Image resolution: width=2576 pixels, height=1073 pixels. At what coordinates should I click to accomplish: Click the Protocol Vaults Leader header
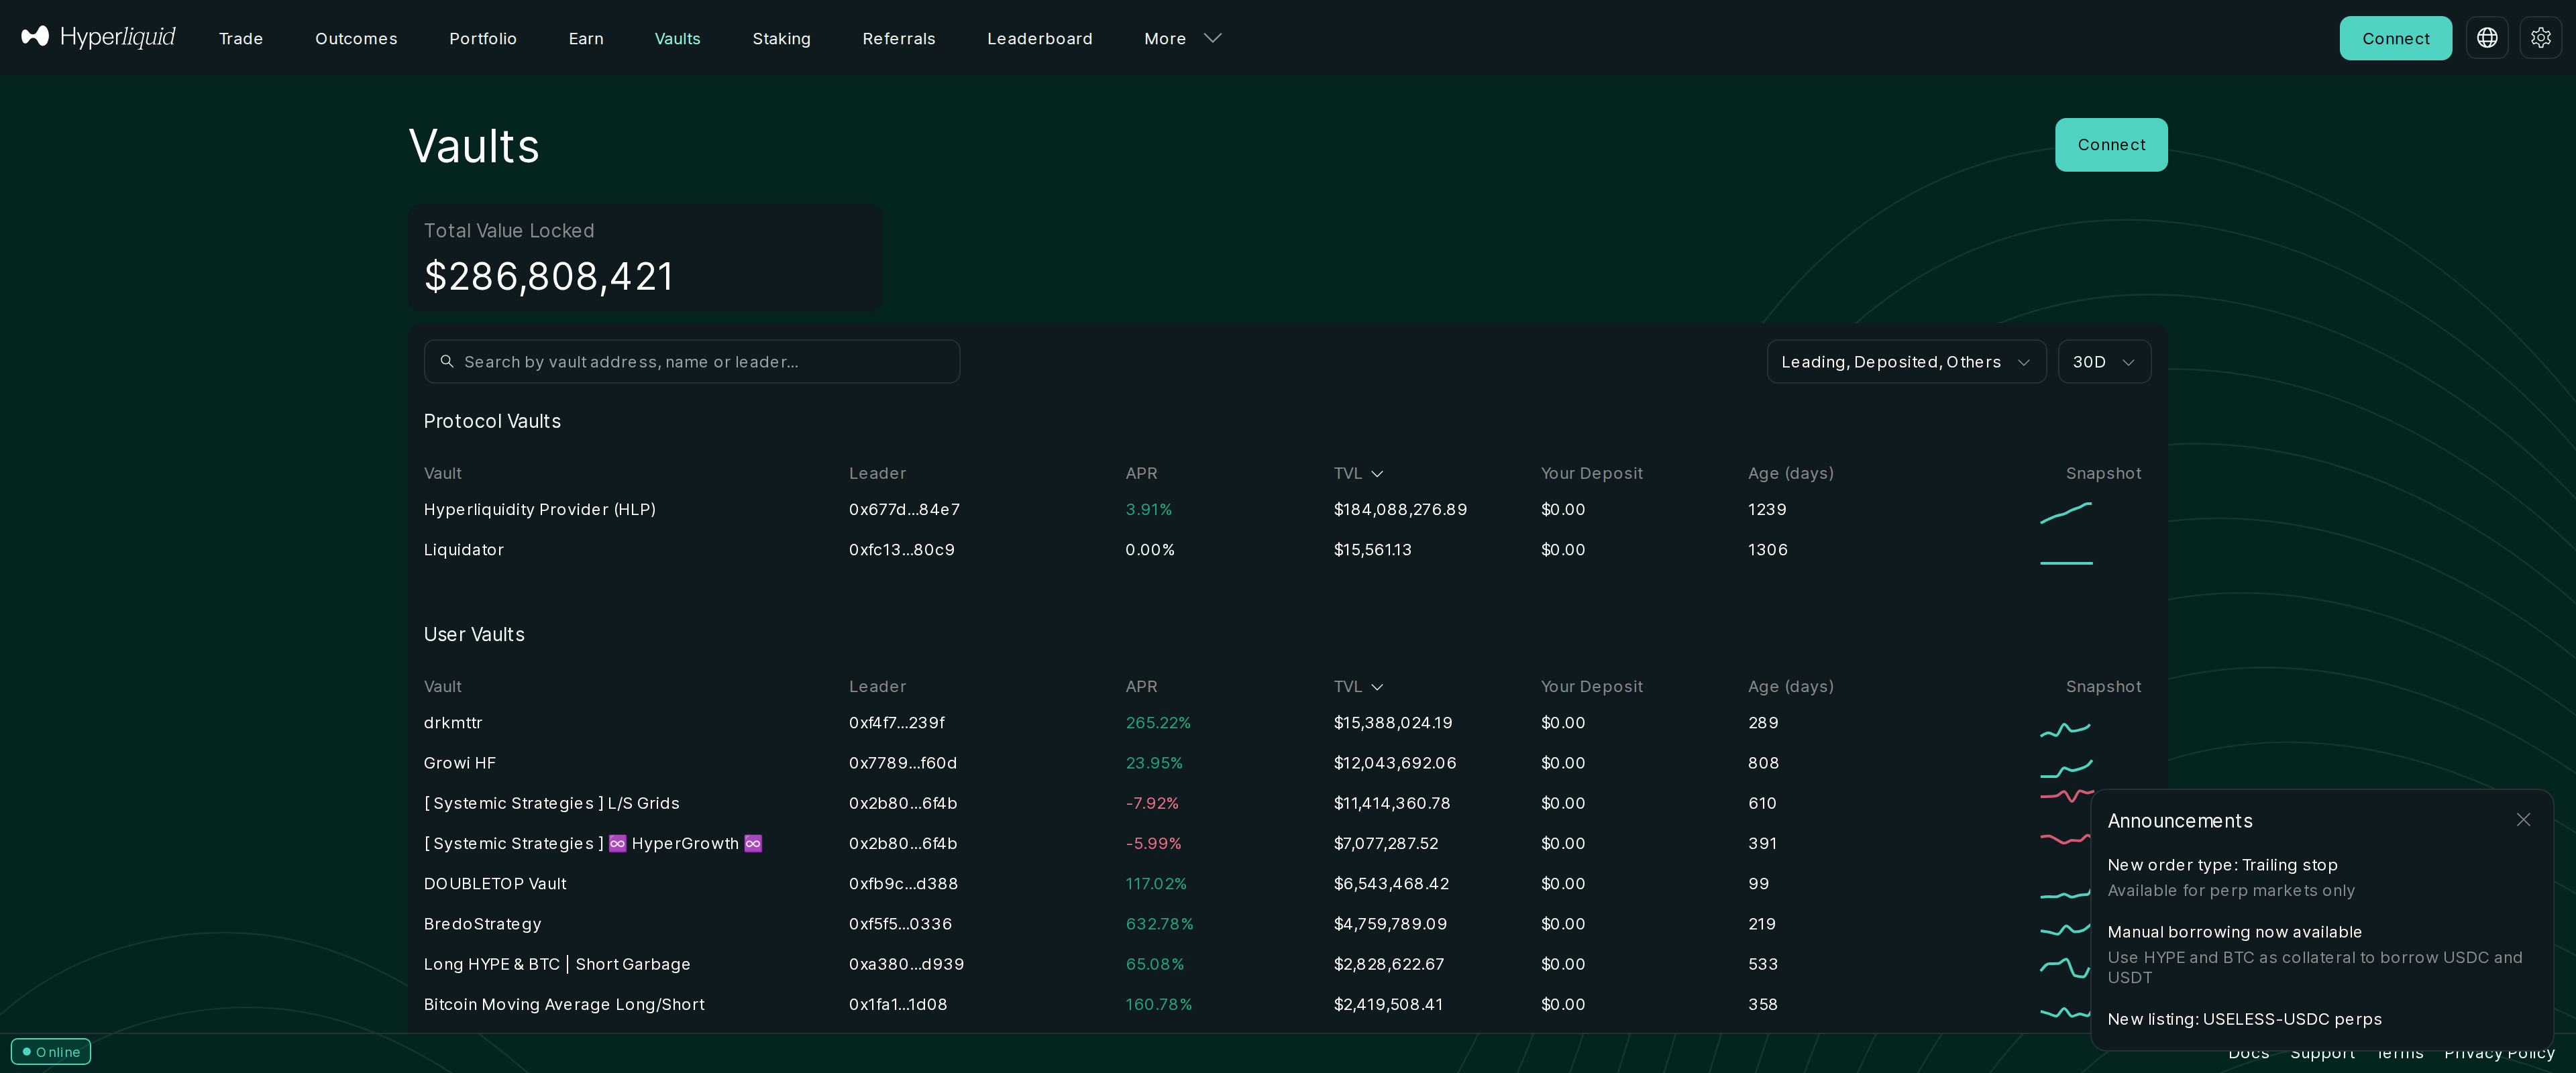[x=877, y=473]
